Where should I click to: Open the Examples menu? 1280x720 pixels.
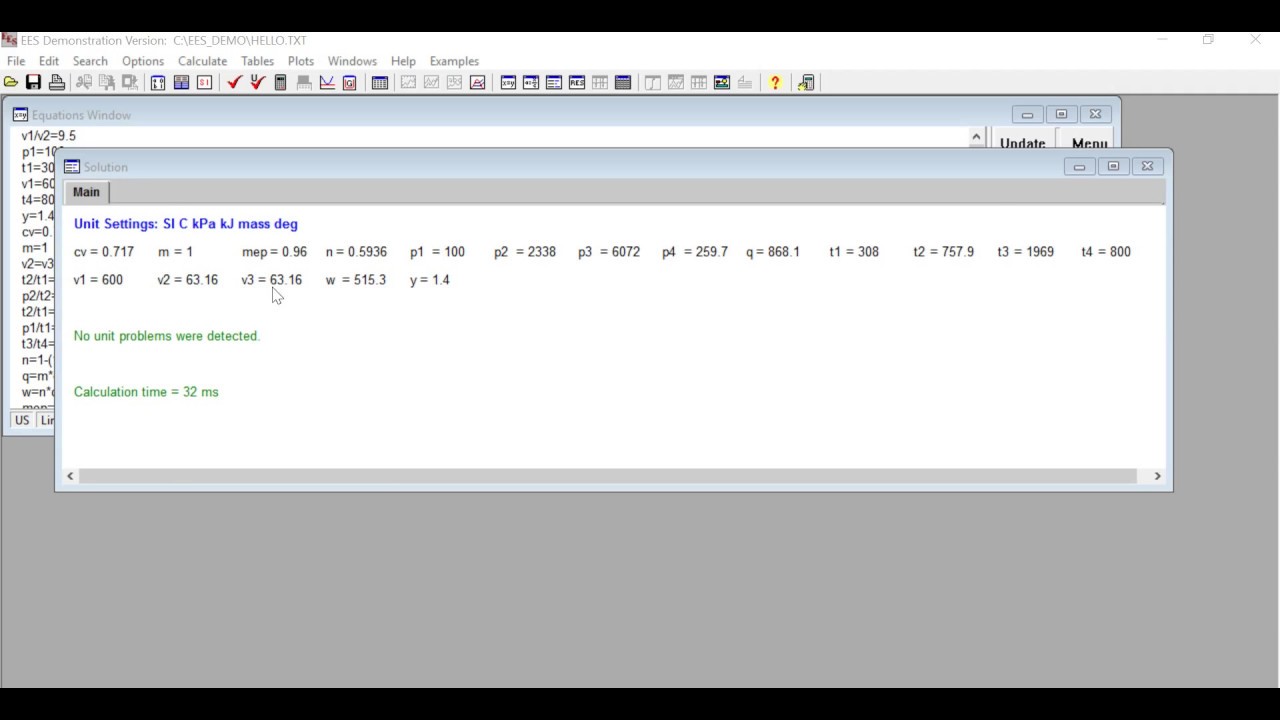tap(454, 61)
